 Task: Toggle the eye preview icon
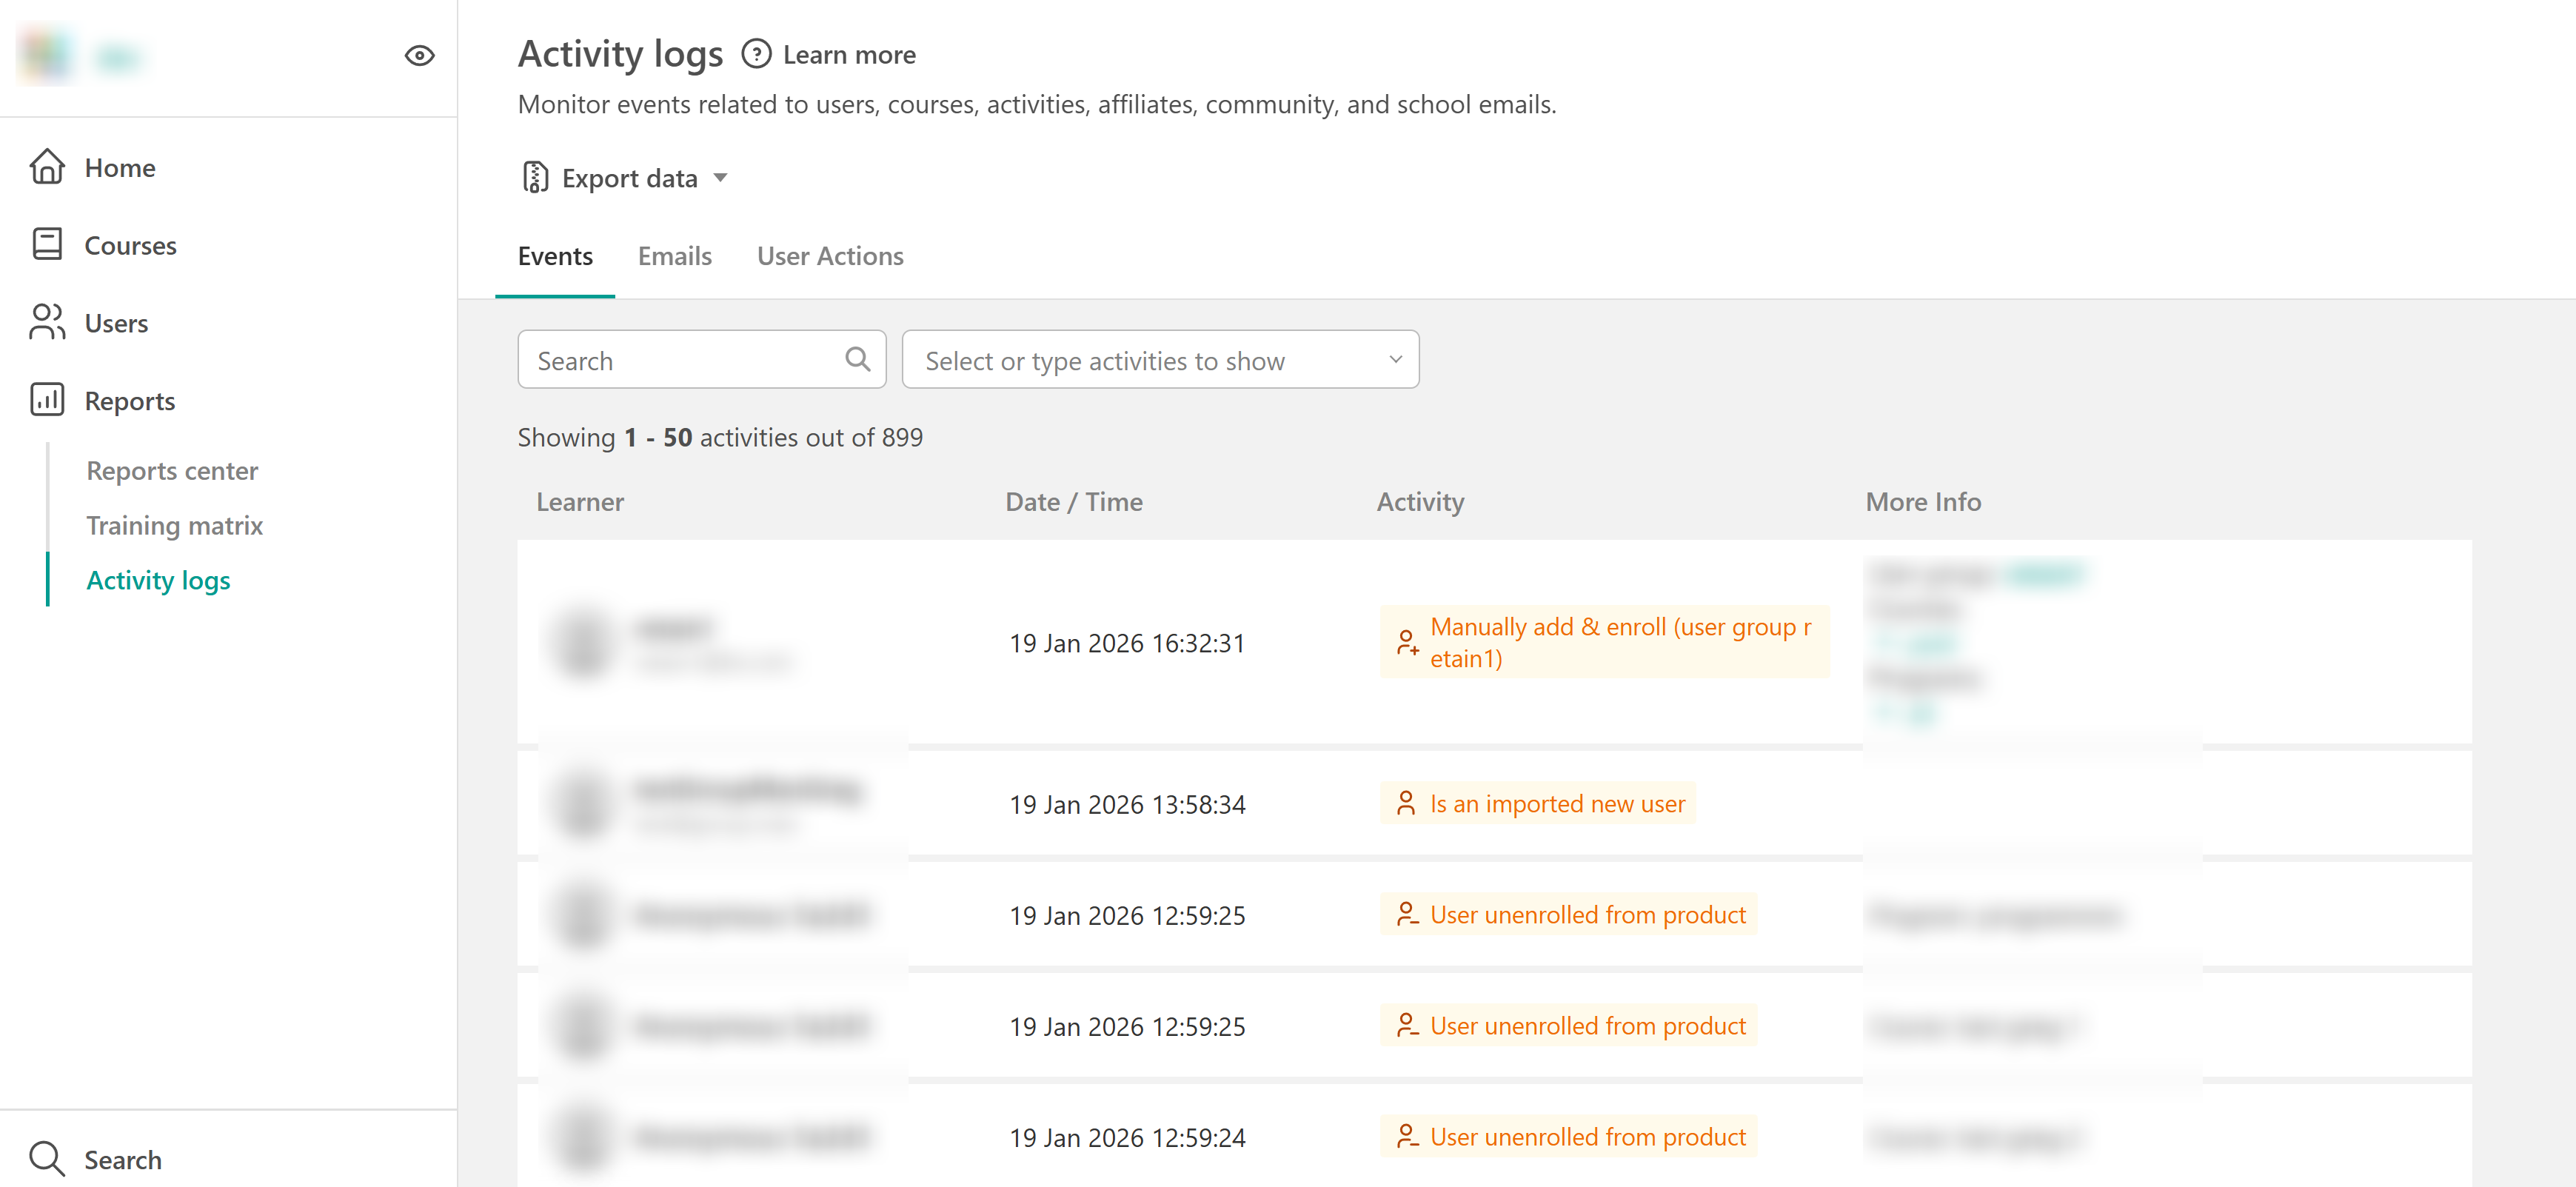(419, 56)
